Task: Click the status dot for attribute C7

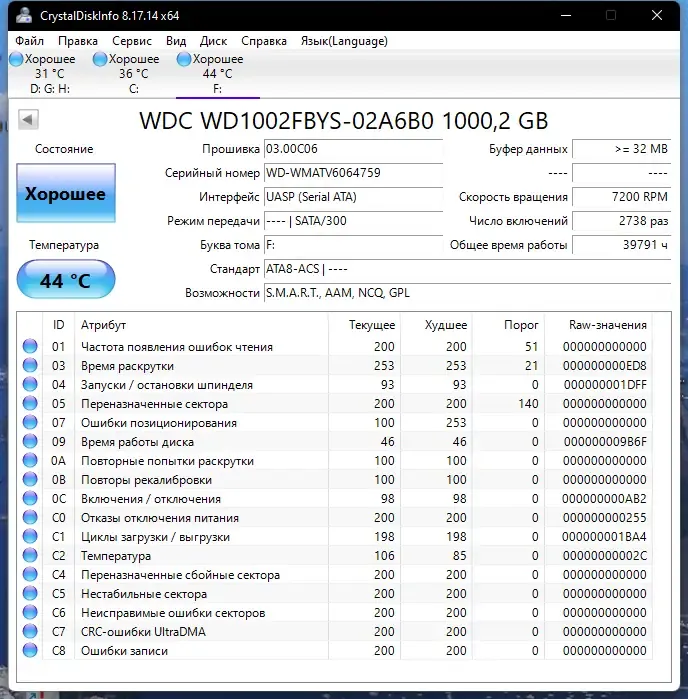Action: coord(30,631)
